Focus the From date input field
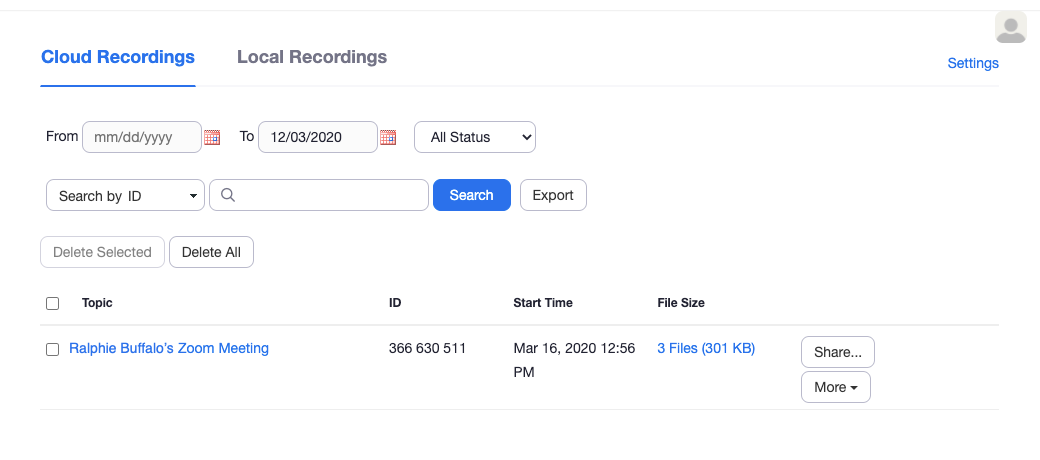The image size is (1040, 460). pyautogui.click(x=140, y=137)
